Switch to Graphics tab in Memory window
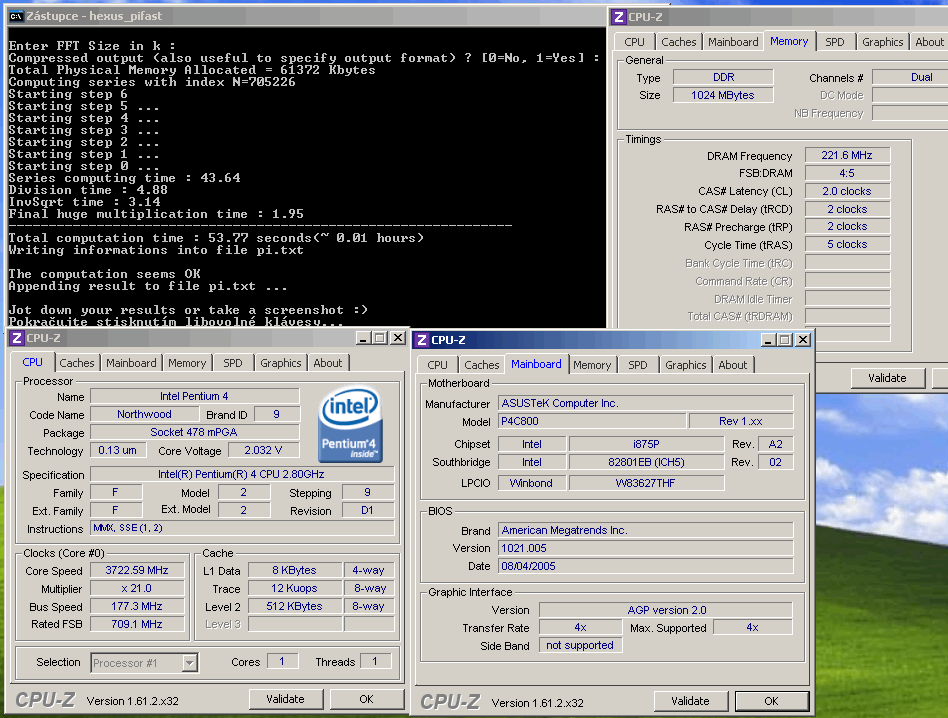The height and width of the screenshot is (718, 948). tap(883, 42)
